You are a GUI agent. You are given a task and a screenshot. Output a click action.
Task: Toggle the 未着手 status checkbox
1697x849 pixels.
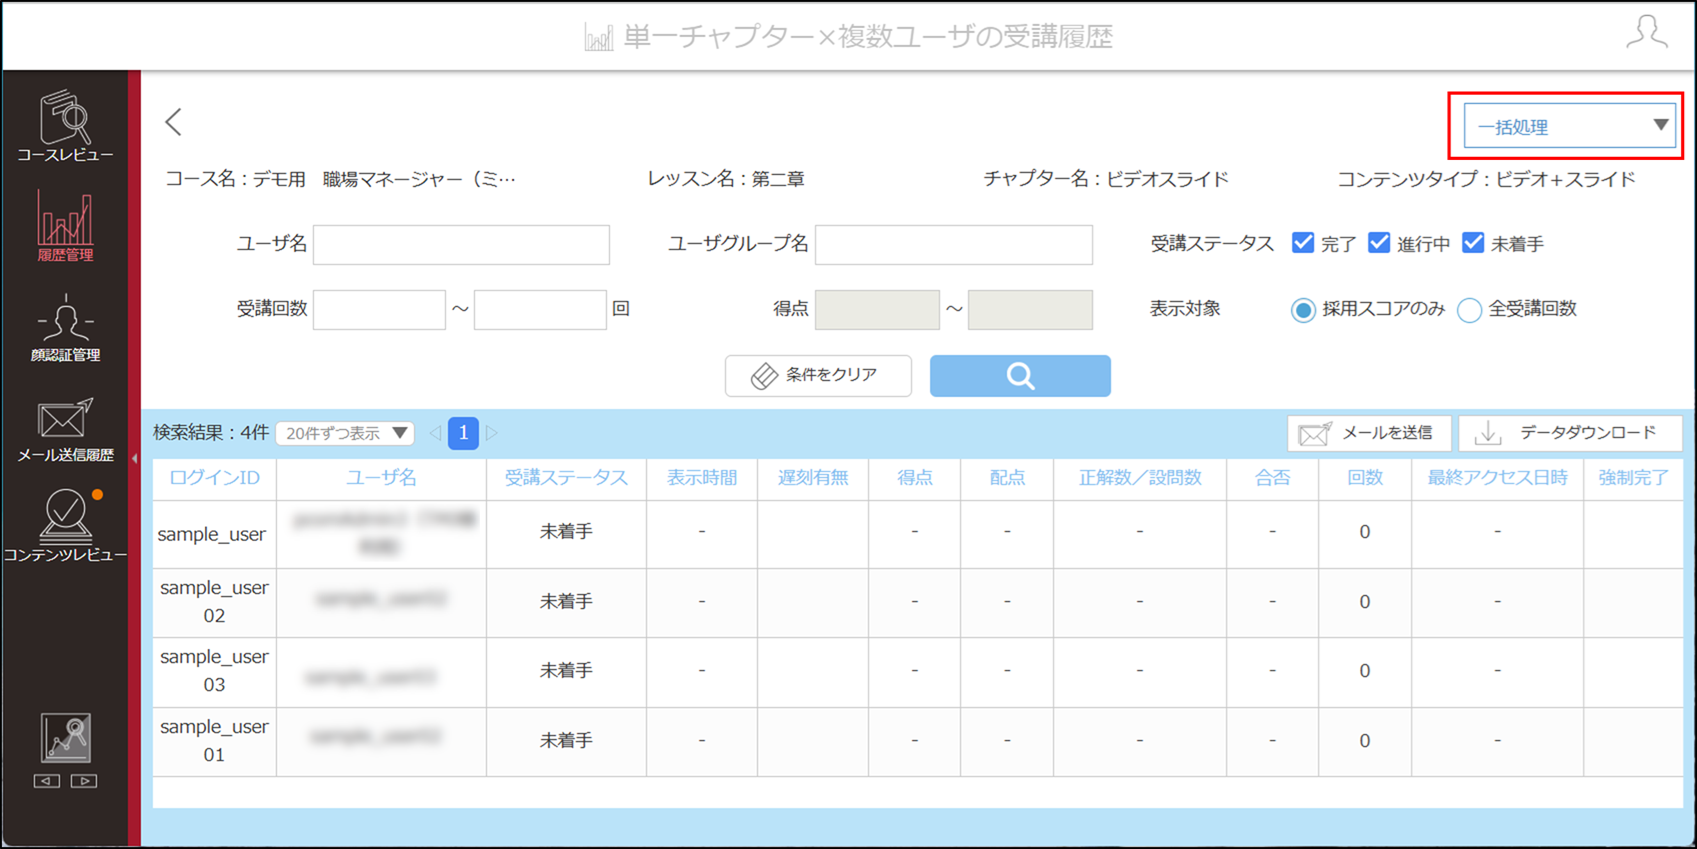1473,243
